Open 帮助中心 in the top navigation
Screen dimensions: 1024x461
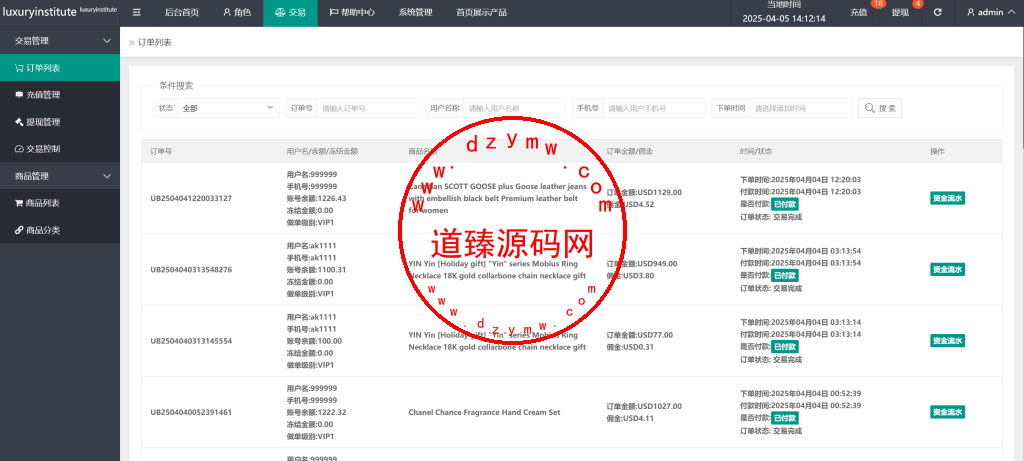coord(351,12)
